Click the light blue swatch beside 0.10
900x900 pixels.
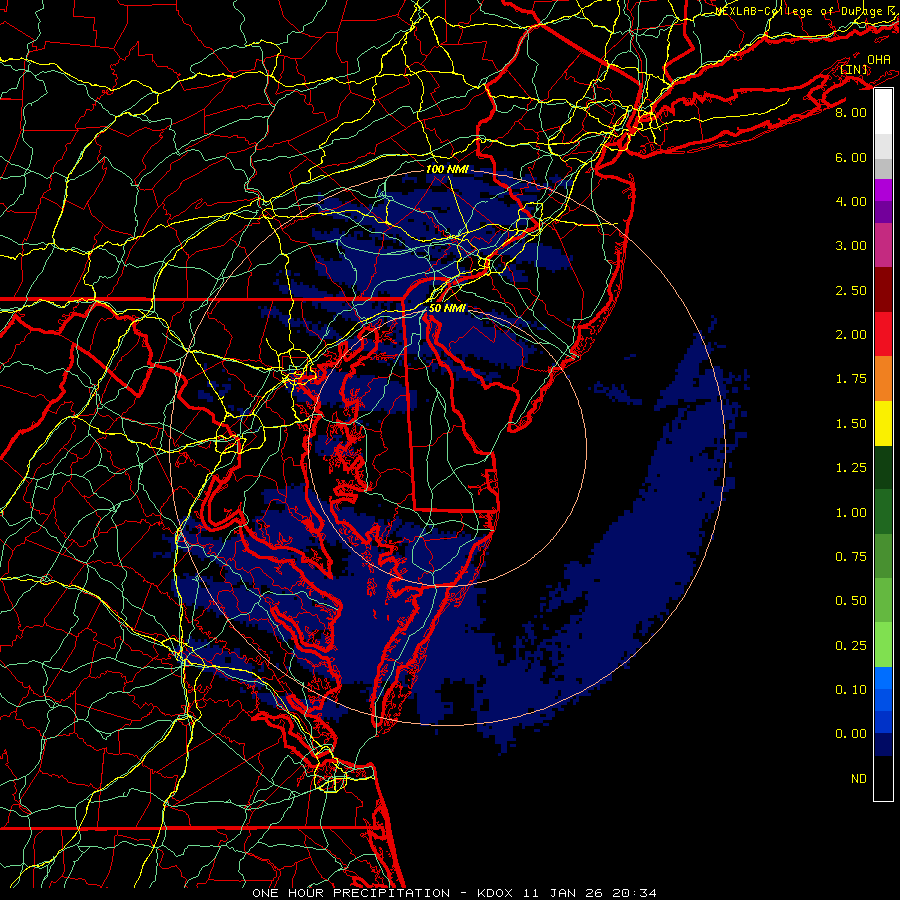click(x=883, y=678)
